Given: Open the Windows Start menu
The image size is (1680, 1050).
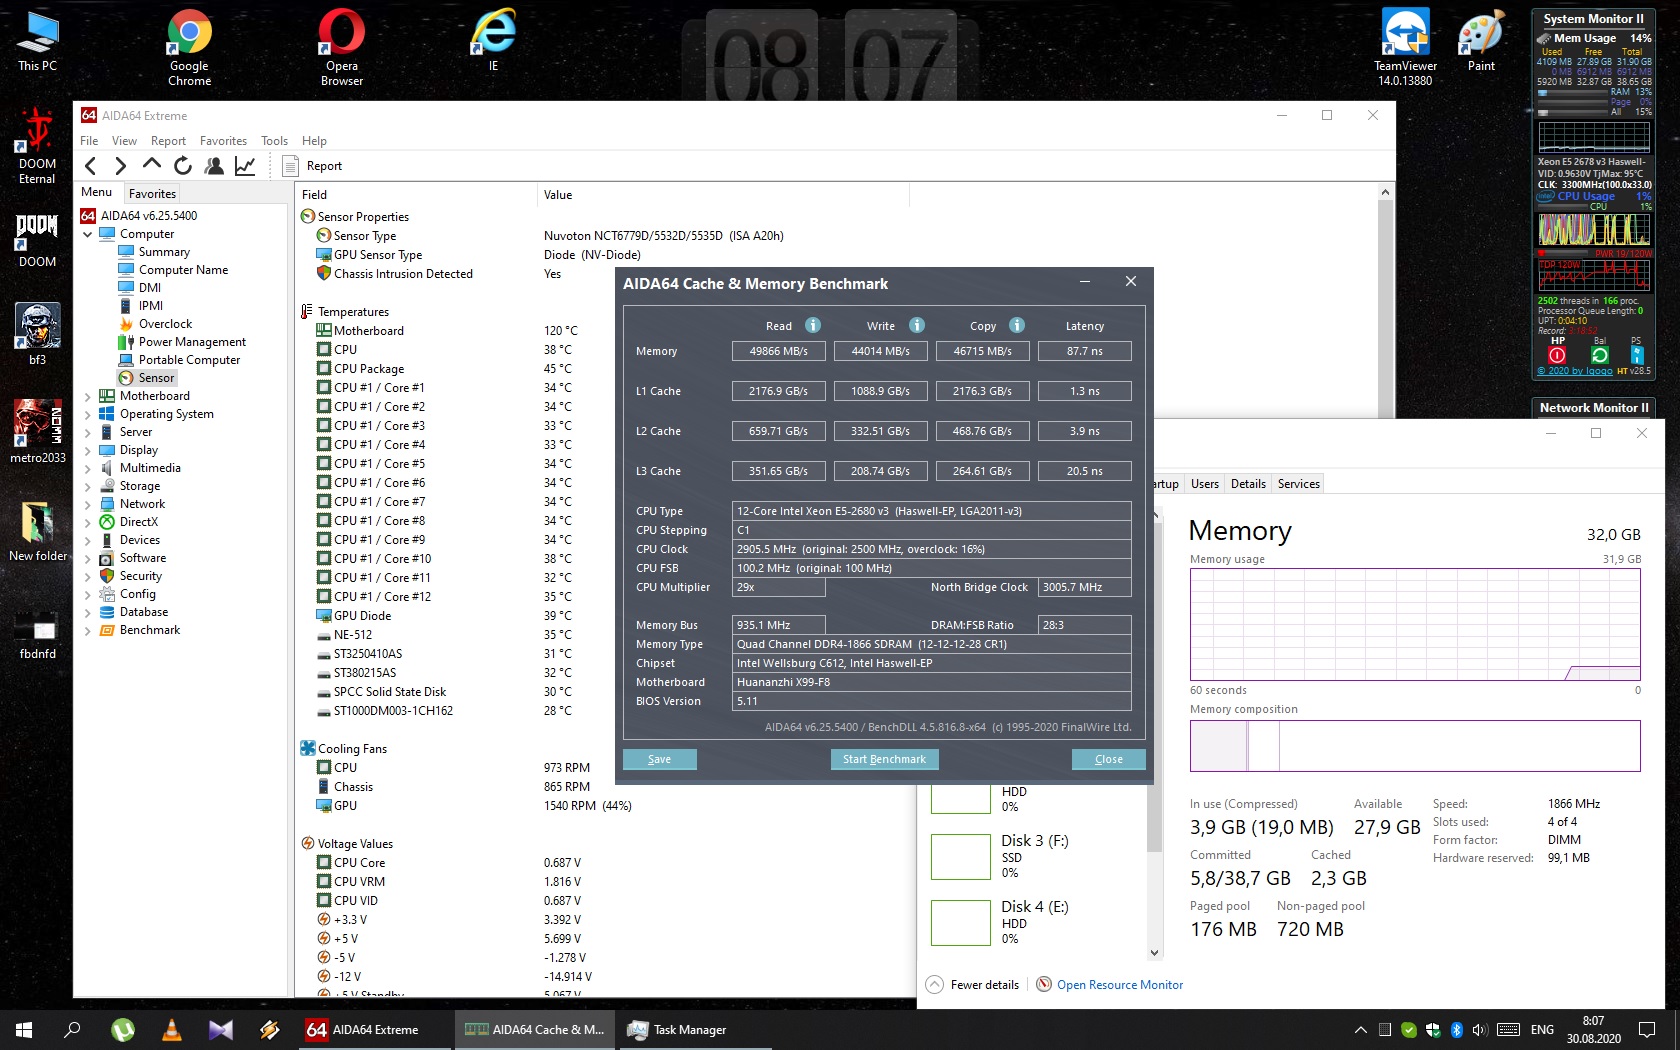Looking at the screenshot, I should (24, 1029).
